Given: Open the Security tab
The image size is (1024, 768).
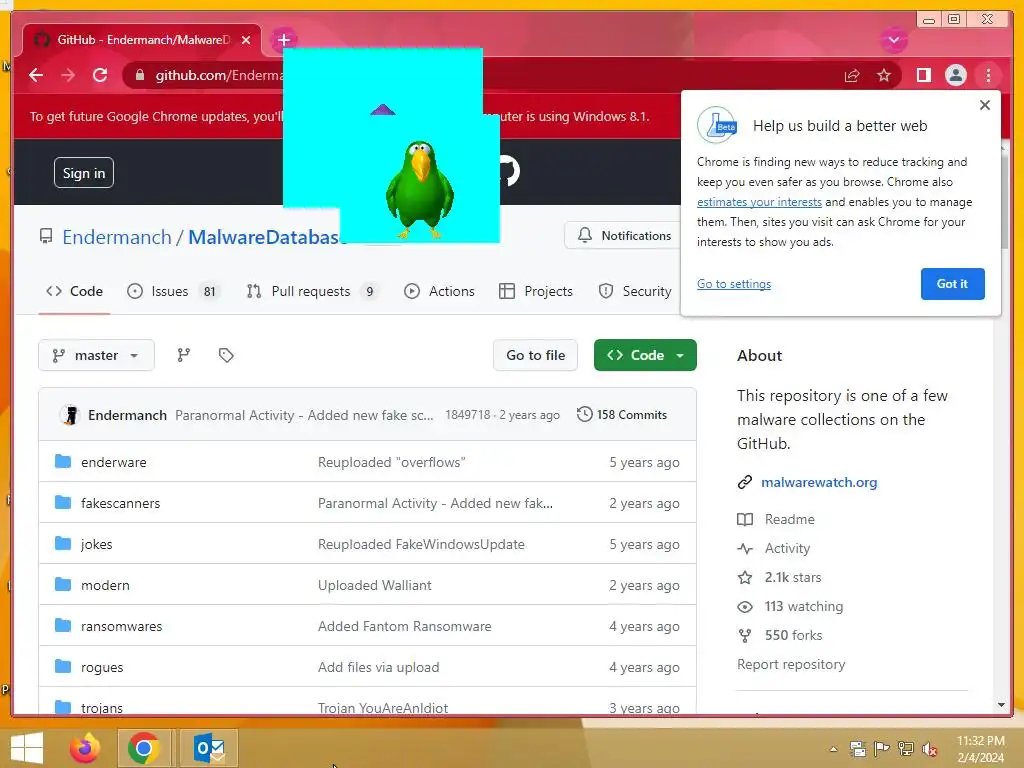Looking at the screenshot, I should coord(635,291).
